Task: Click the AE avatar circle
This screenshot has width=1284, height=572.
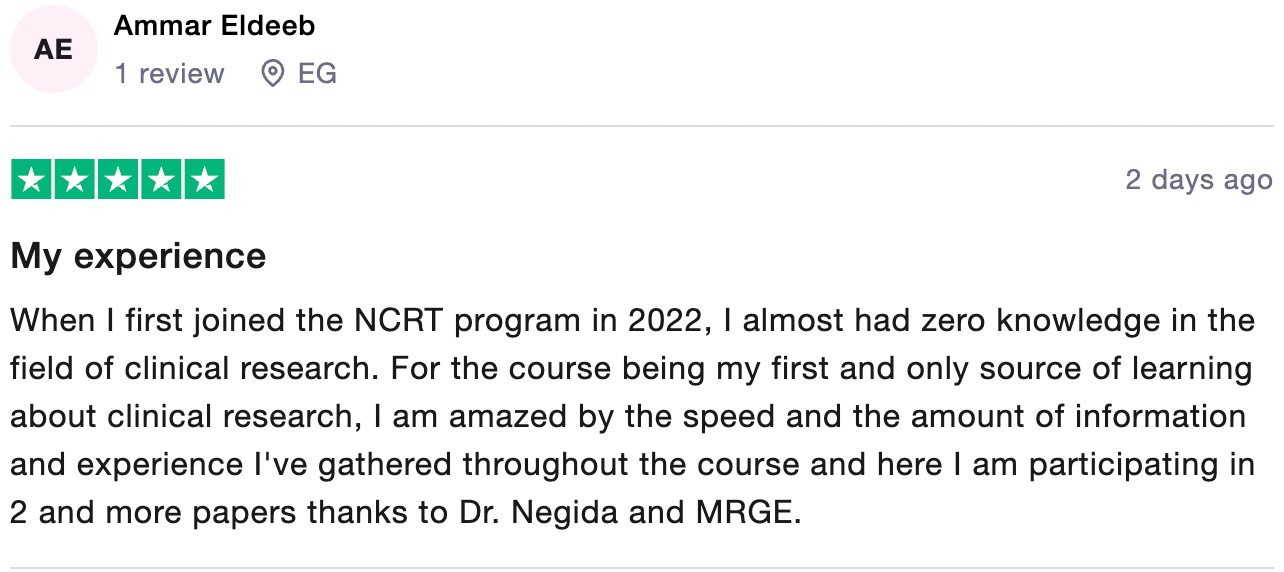Action: point(53,49)
